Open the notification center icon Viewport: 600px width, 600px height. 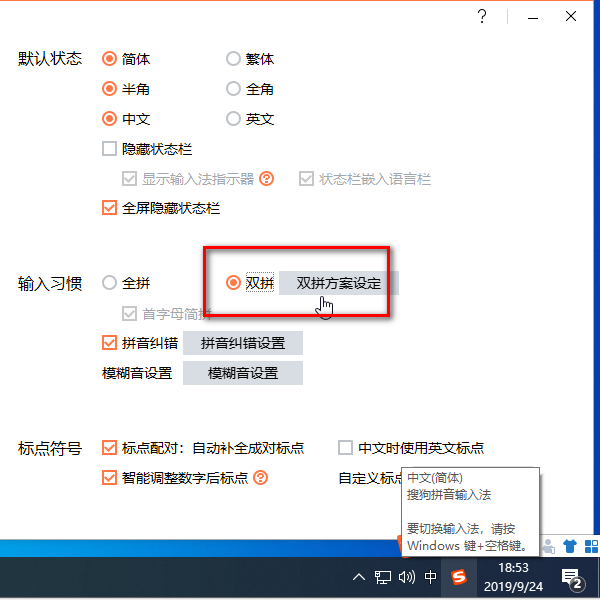pyautogui.click(x=572, y=578)
